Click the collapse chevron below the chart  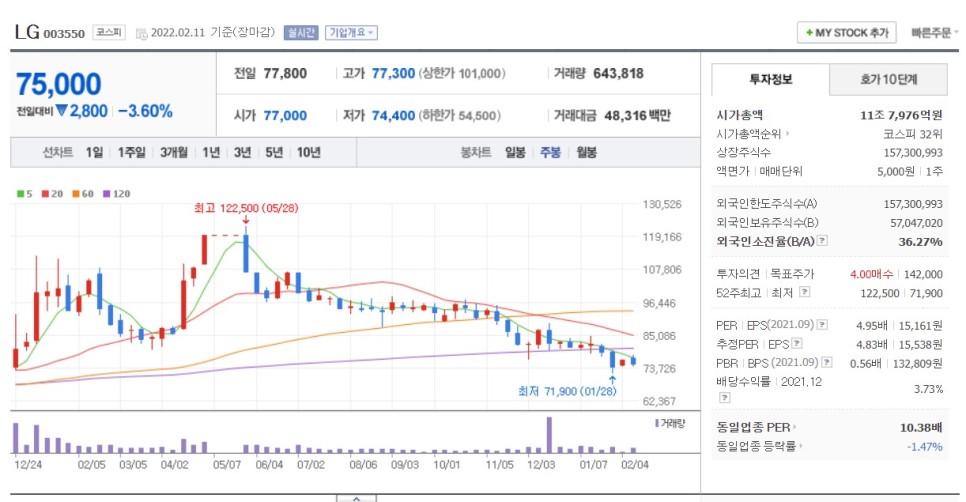tap(356, 498)
